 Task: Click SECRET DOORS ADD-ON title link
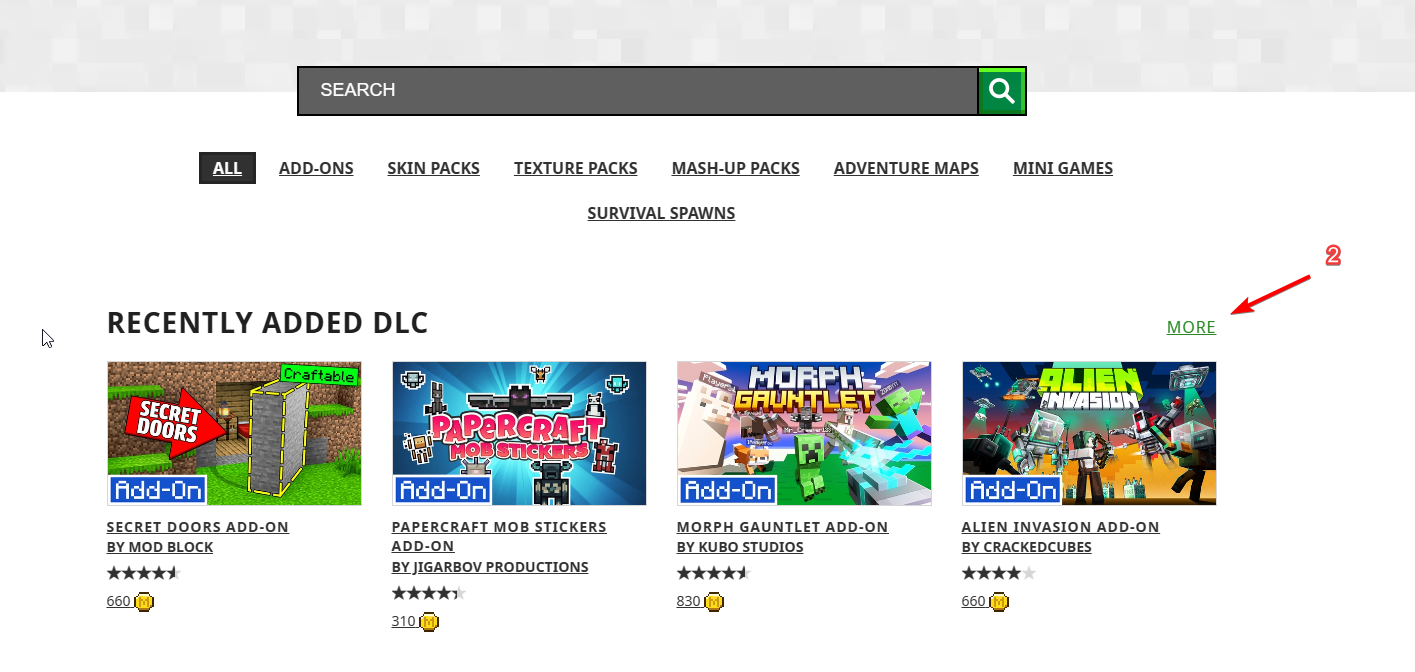point(198,527)
